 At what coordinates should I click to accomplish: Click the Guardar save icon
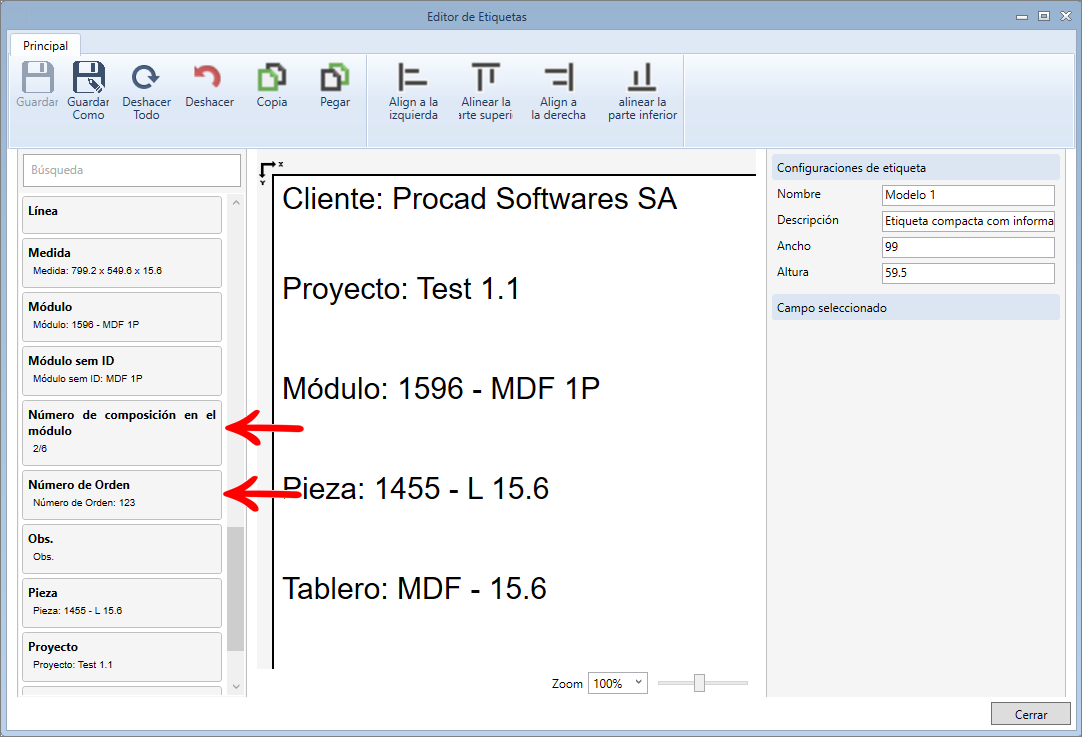tap(37, 77)
